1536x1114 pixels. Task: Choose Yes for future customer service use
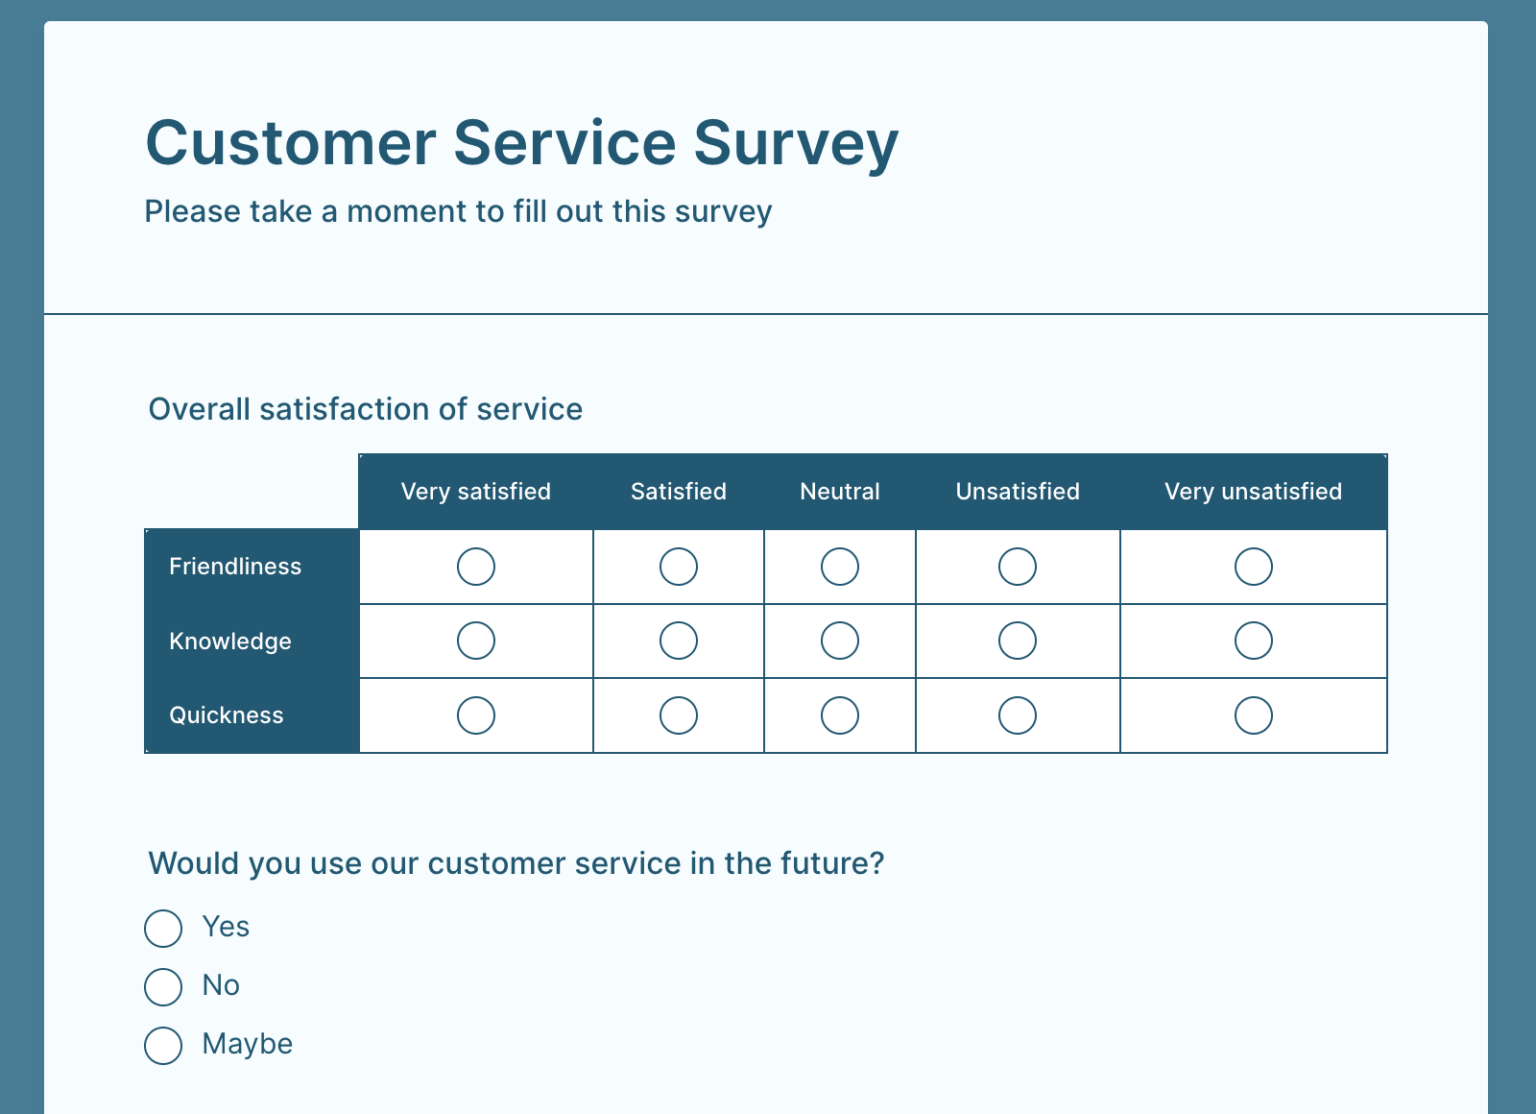[x=163, y=928]
